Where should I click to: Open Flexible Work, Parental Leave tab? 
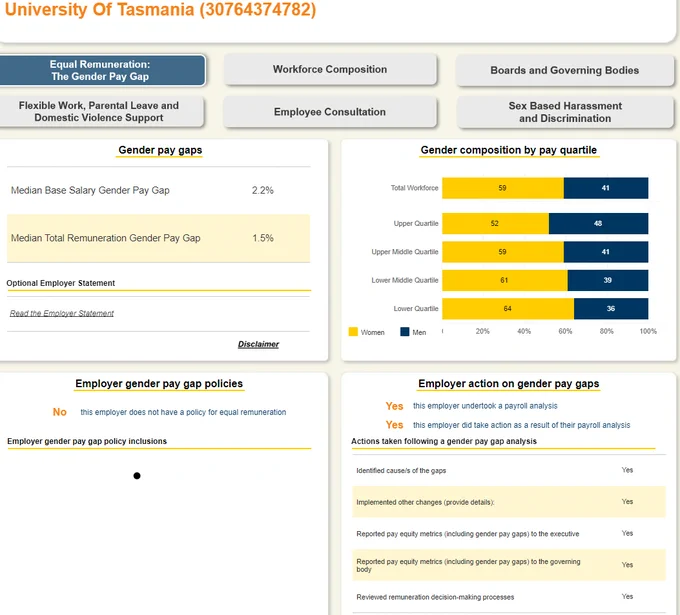100,111
